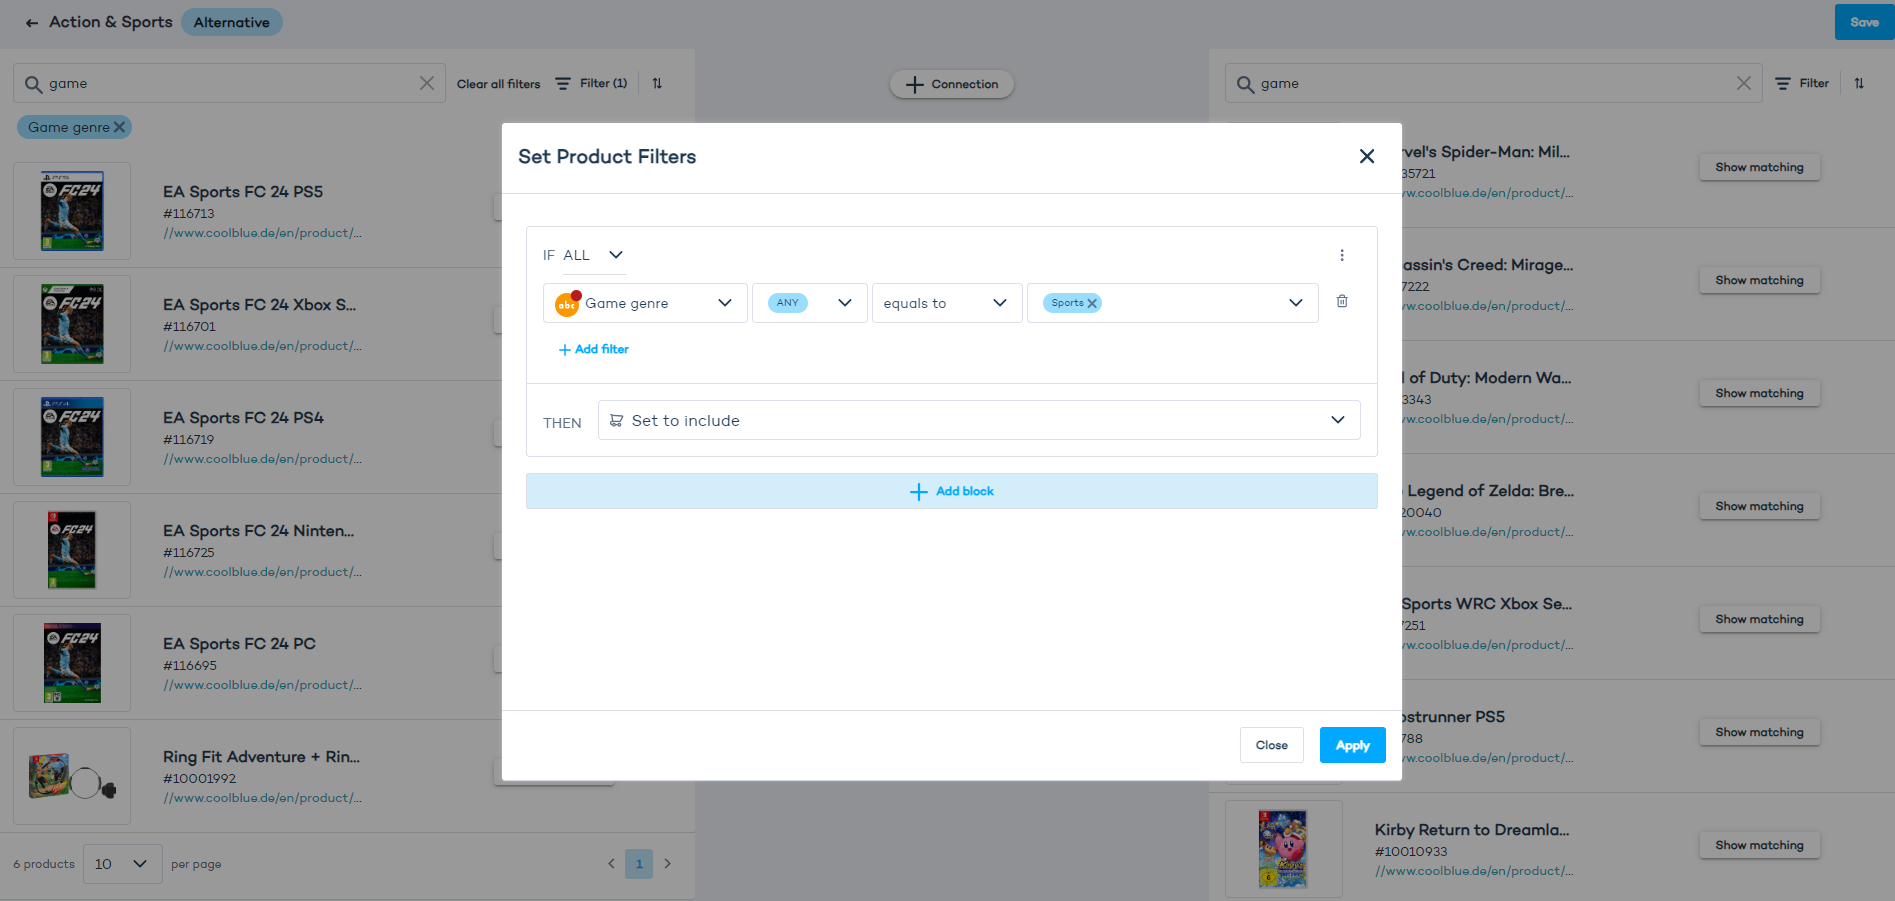1895x901 pixels.
Task: Change the 10 per page dropdown
Action: pyautogui.click(x=122, y=864)
